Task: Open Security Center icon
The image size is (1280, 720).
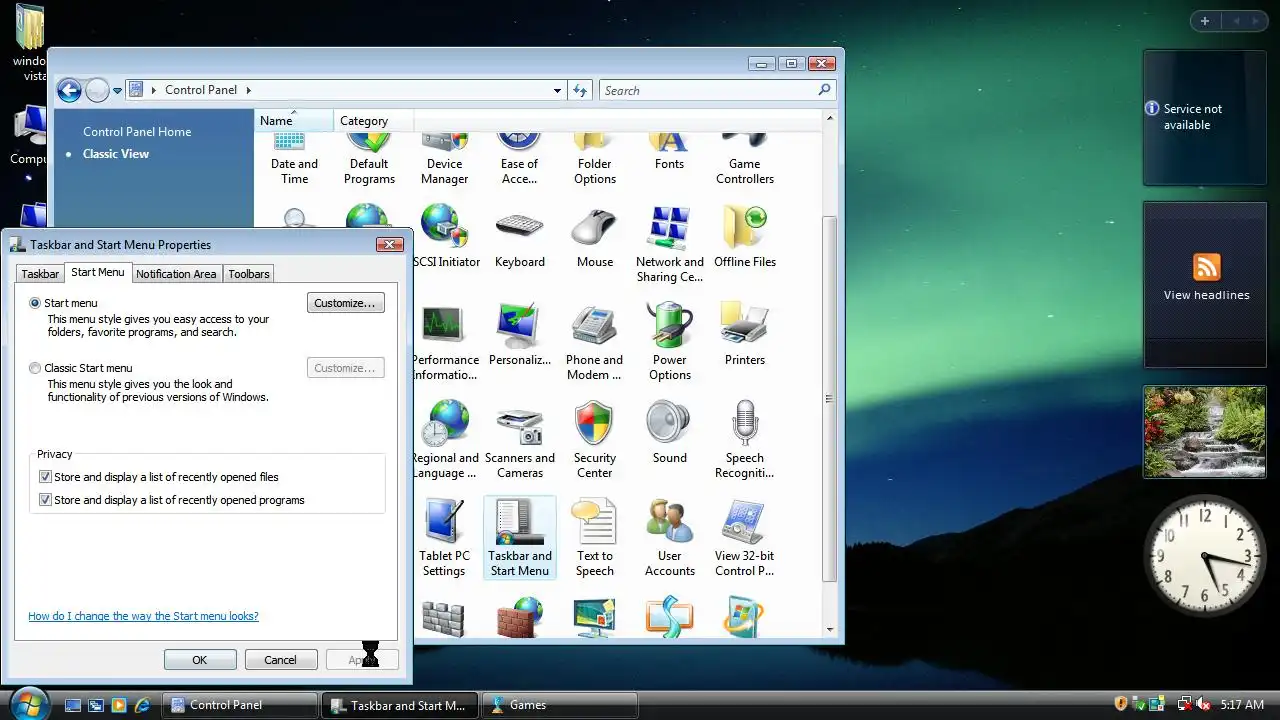Action: [594, 440]
